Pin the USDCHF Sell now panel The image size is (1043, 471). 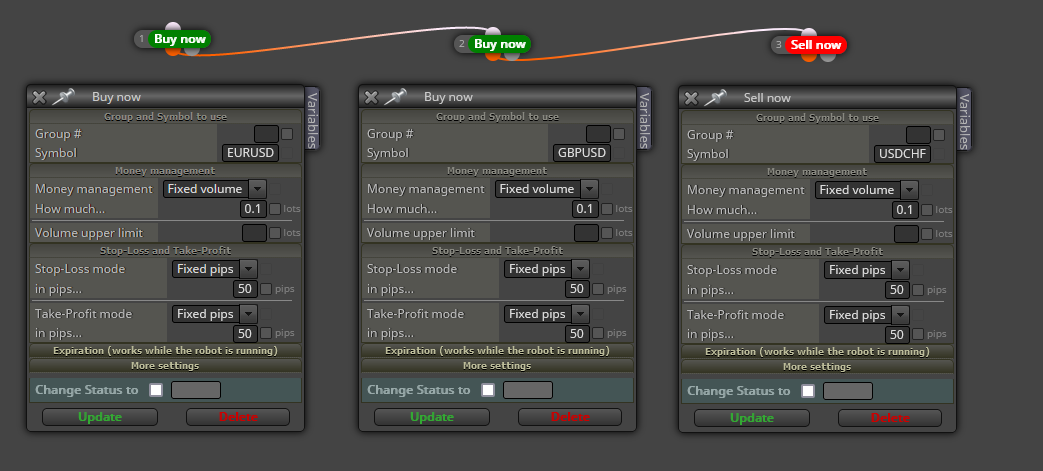[x=714, y=98]
